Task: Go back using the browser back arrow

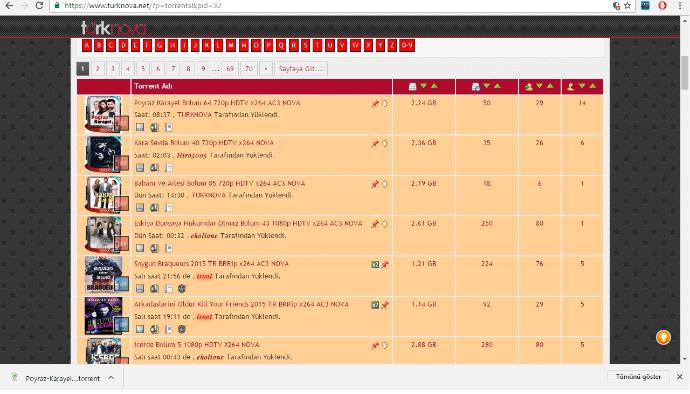Action: point(8,6)
